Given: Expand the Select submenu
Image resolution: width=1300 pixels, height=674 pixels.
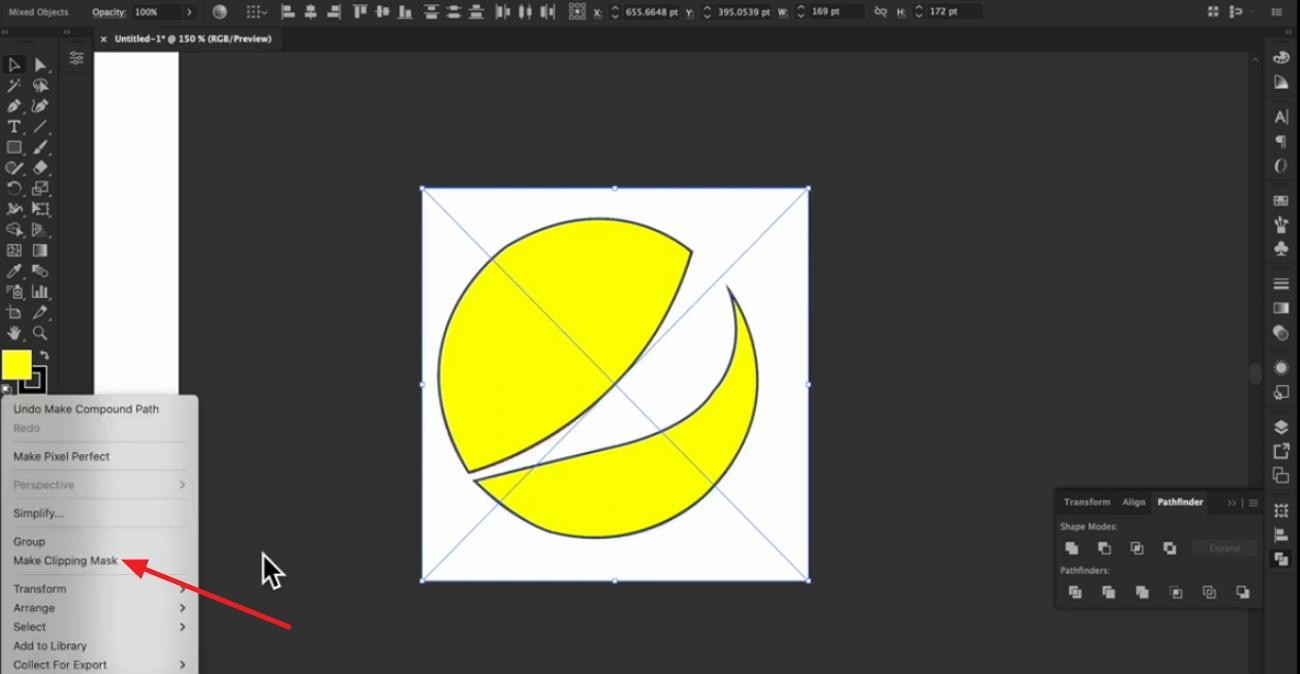Looking at the screenshot, I should click(183, 627).
